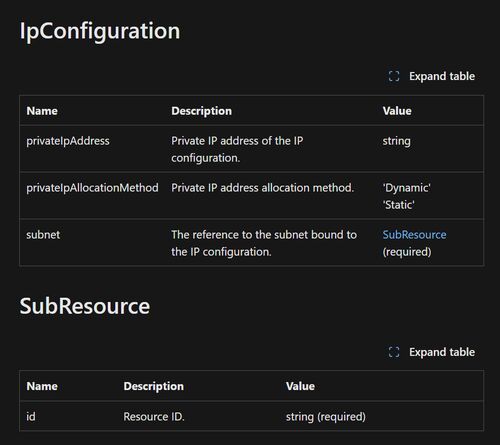500x445 pixels.
Task: Click the Name header in IpConfiguration table
Action: click(42, 111)
